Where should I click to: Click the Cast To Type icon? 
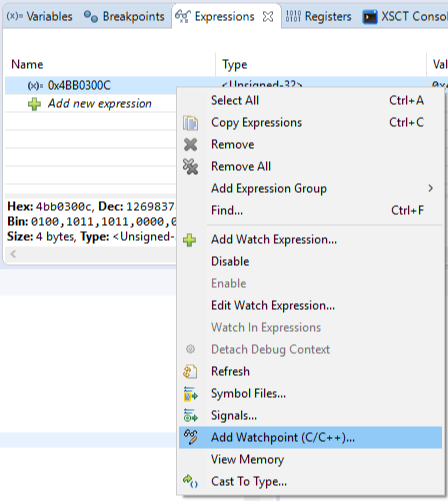(190, 481)
